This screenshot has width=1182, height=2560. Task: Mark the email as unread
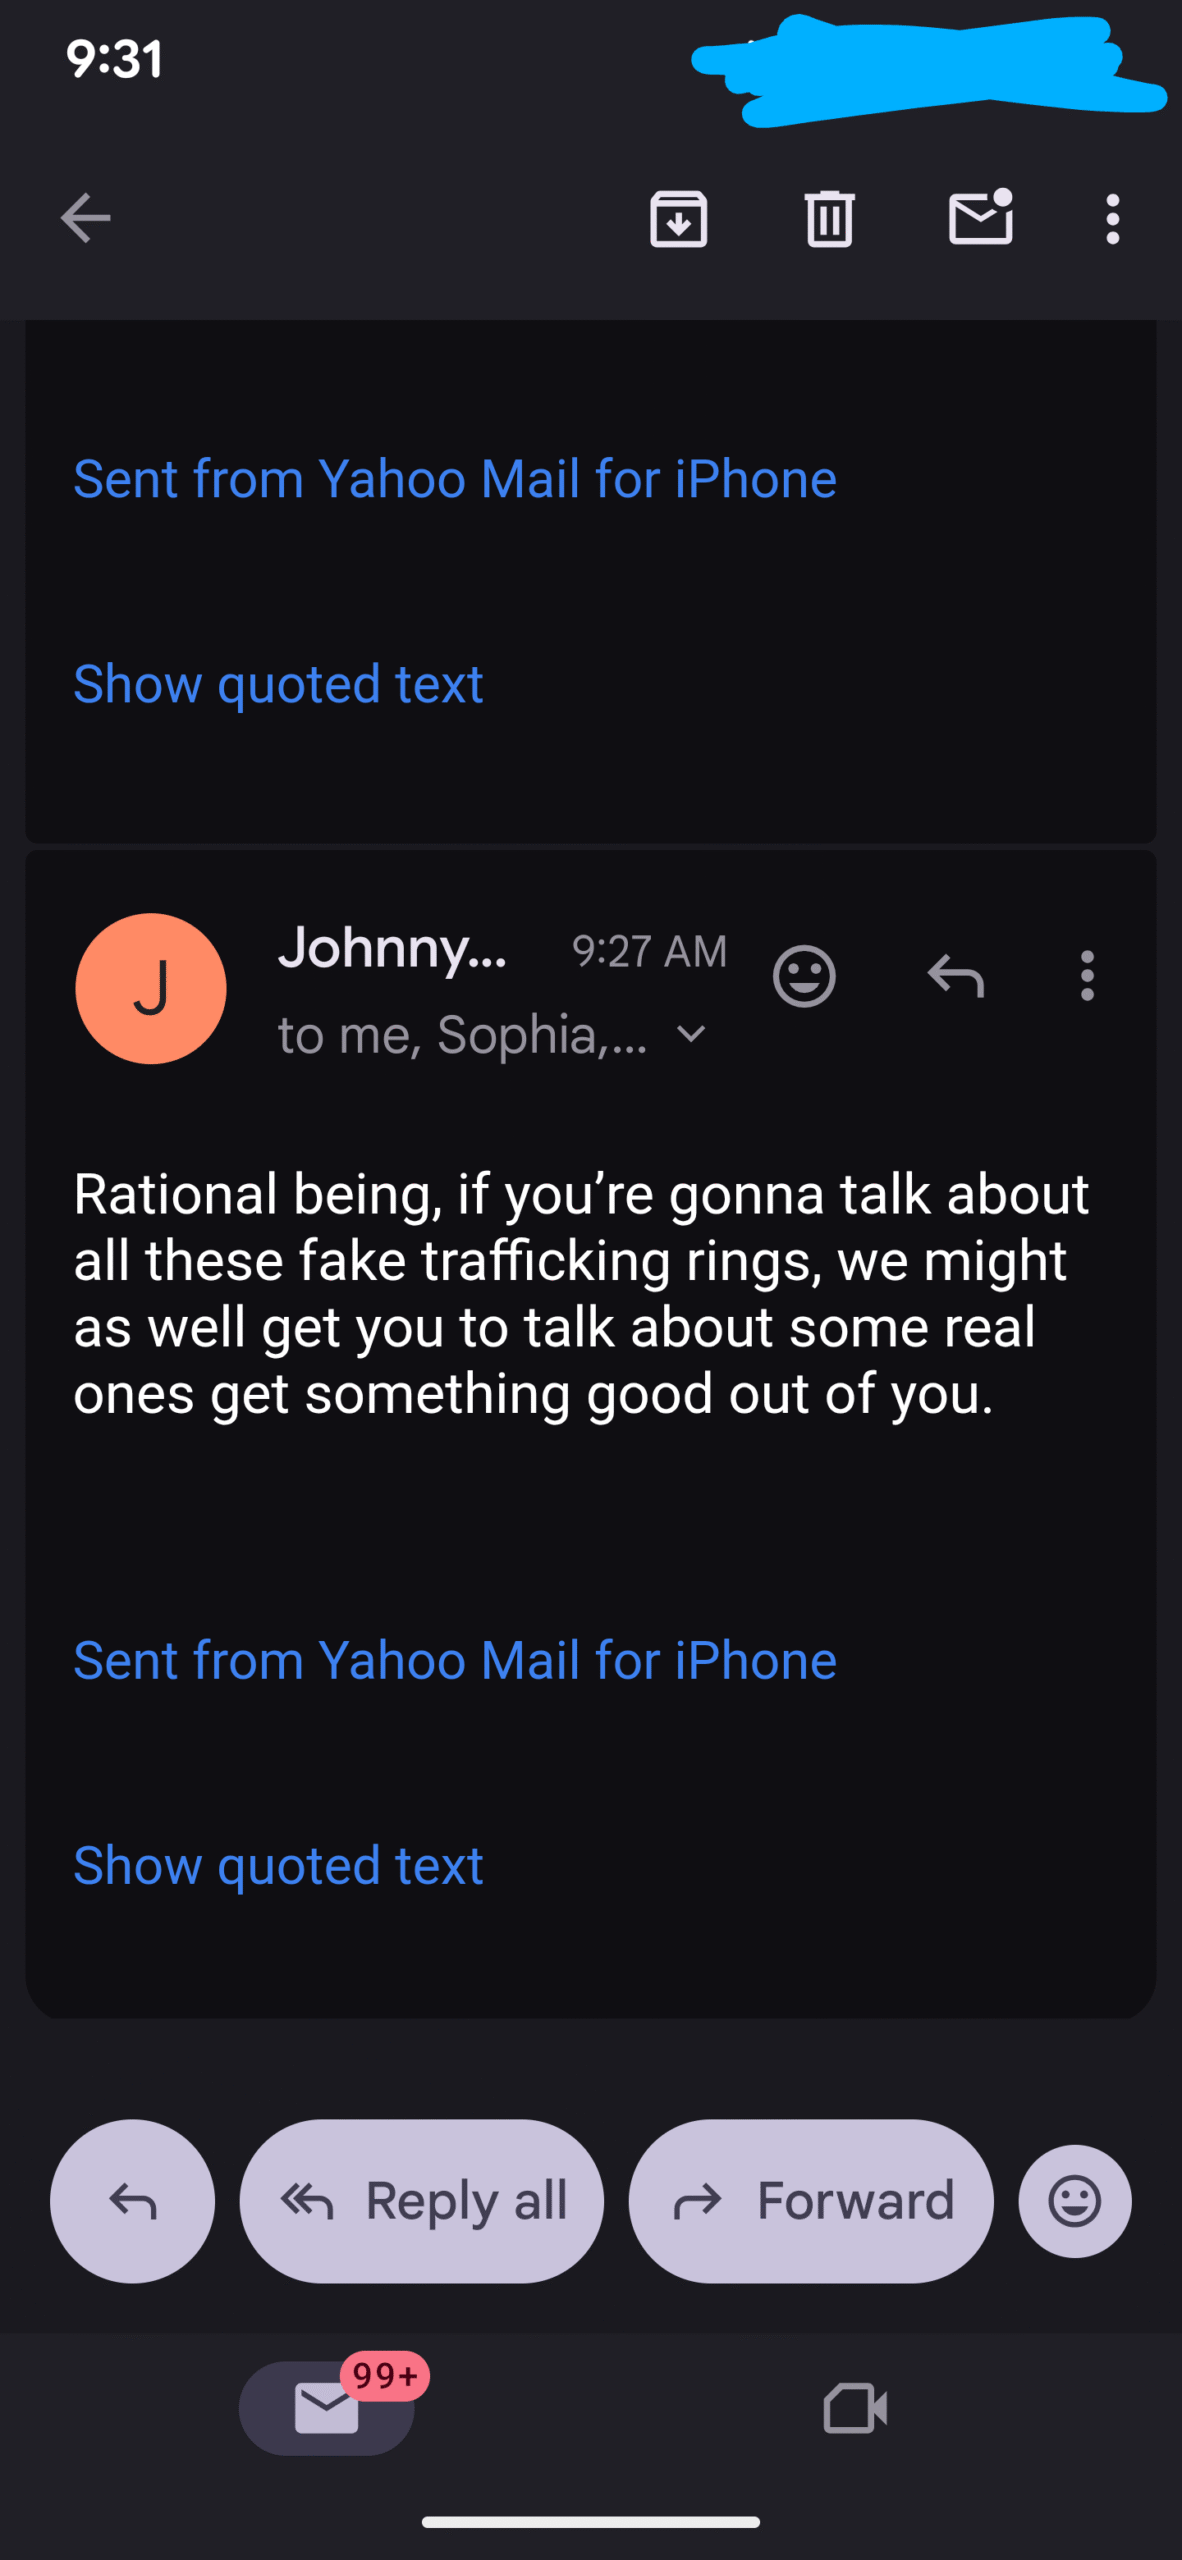(980, 218)
